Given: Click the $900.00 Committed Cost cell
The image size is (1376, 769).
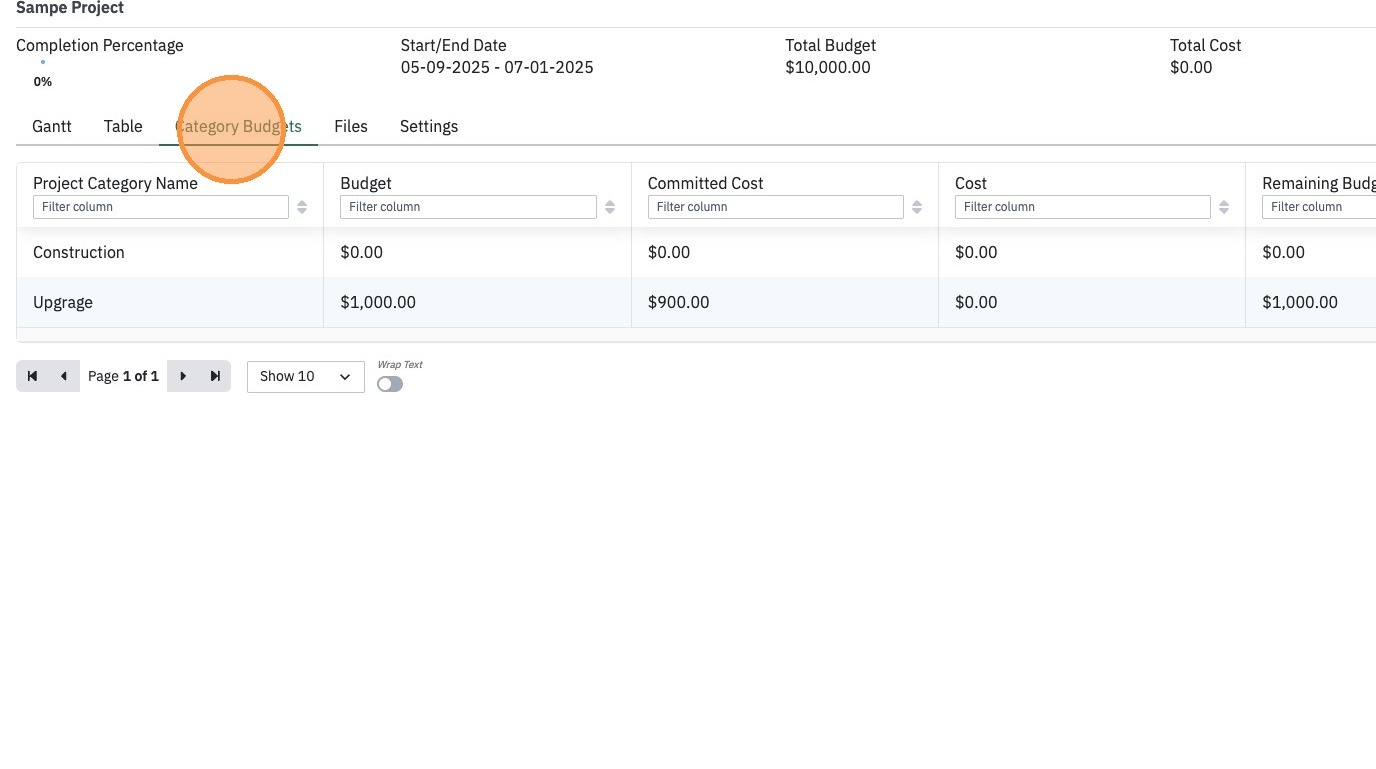Looking at the screenshot, I should point(679,302).
